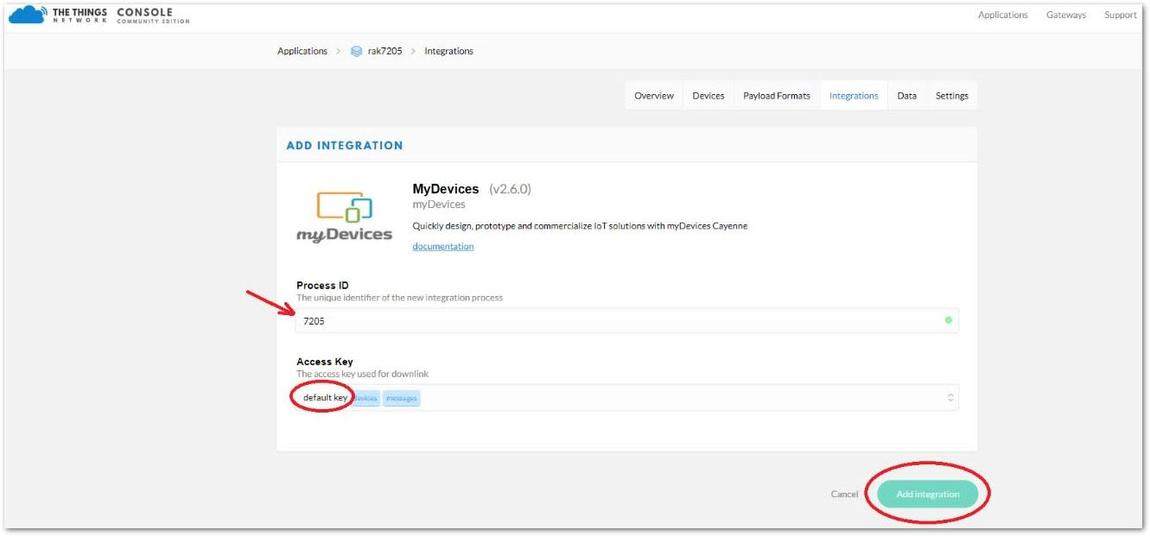This screenshot has height=536, width=1150.
Task: Click the devices tag on access key
Action: tap(367, 398)
